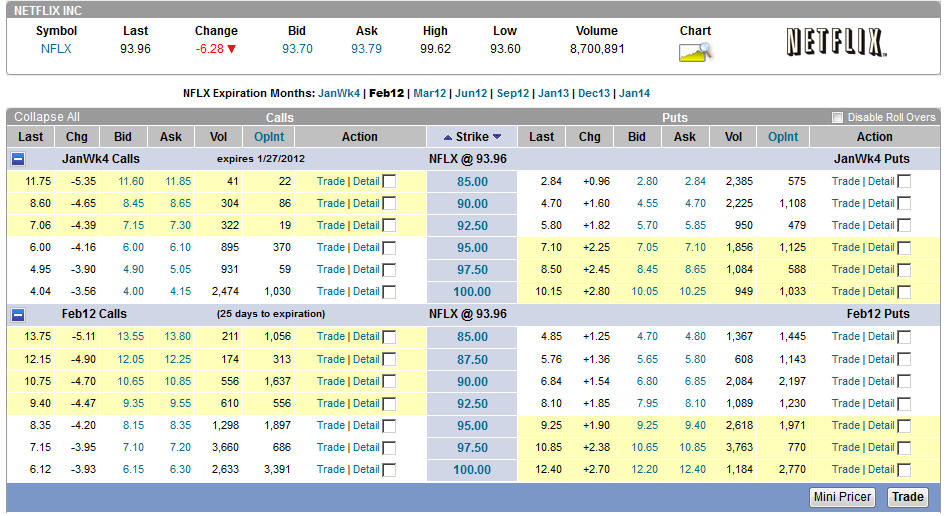Tick the Feb12 100.00 put checkbox
This screenshot has width=950, height=516.
pos(904,470)
